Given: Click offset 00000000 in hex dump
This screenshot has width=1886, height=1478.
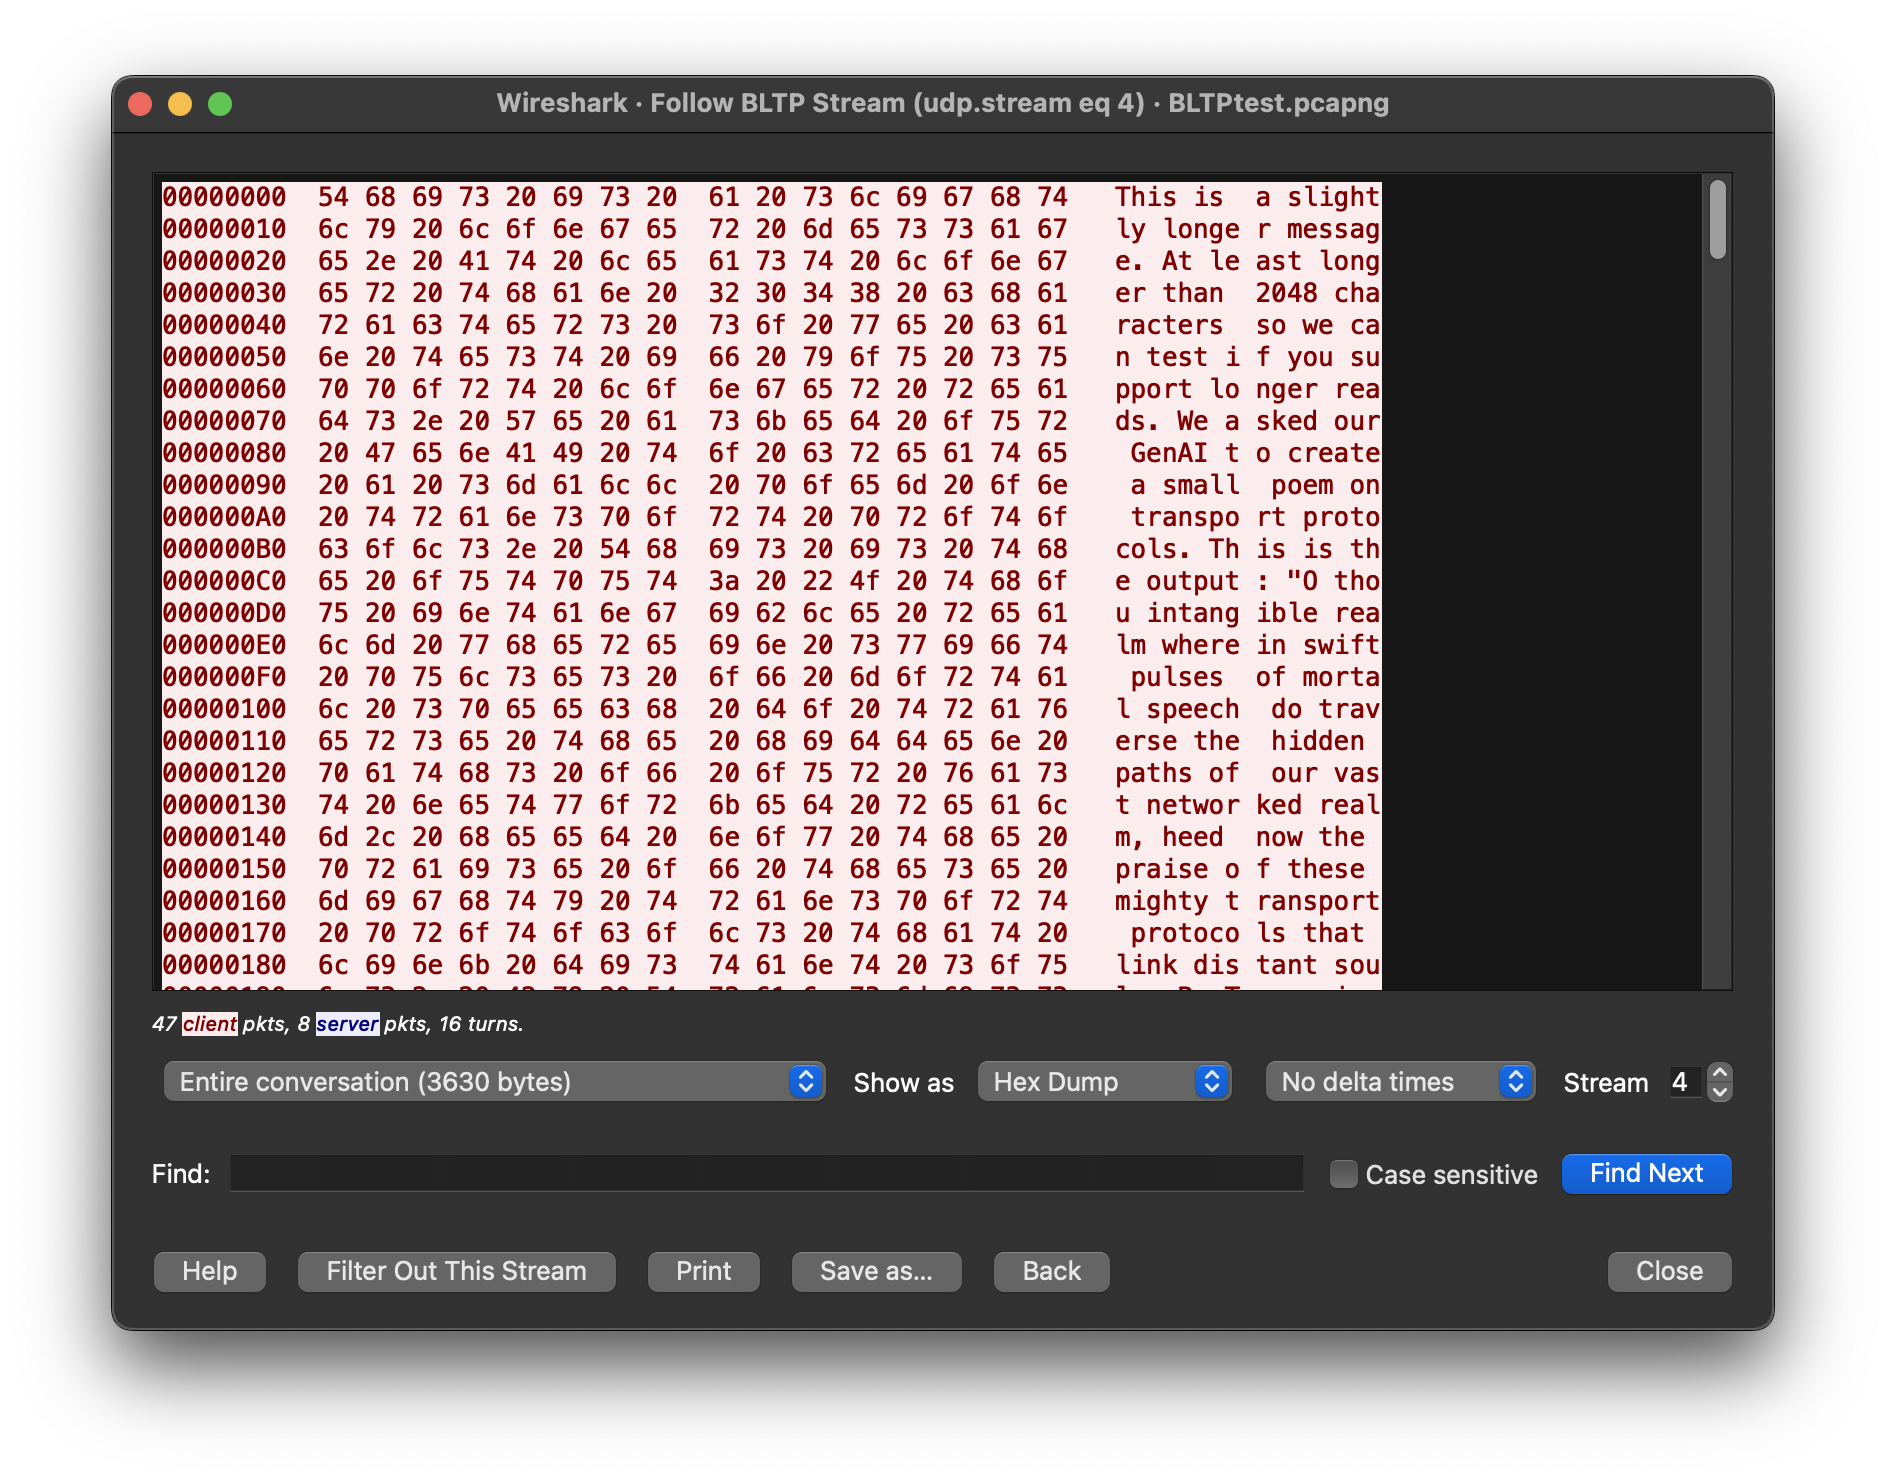Looking at the screenshot, I should point(224,197).
